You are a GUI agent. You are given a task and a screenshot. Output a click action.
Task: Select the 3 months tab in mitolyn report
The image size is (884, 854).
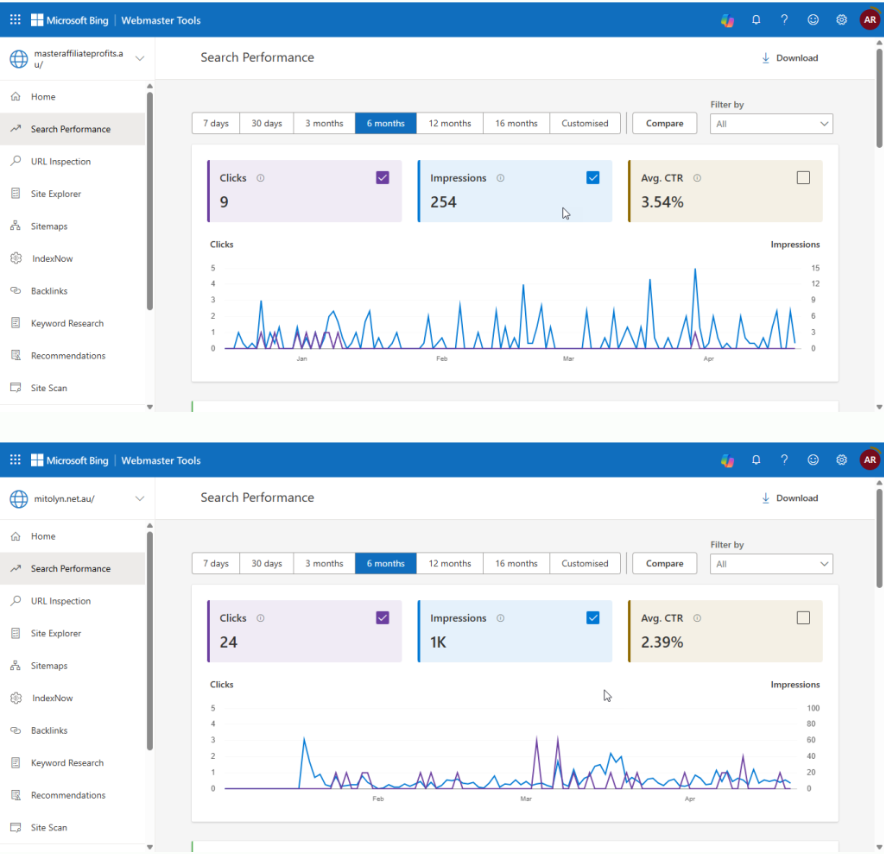324,564
